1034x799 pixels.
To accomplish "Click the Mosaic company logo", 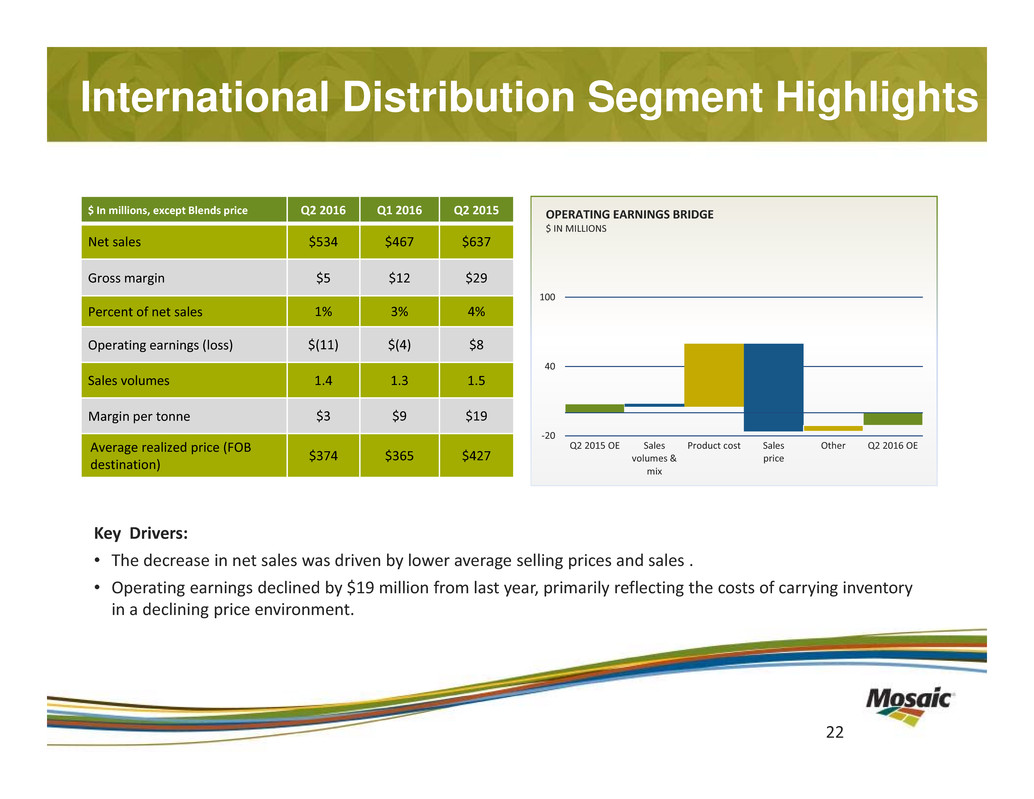I will [x=910, y=701].
